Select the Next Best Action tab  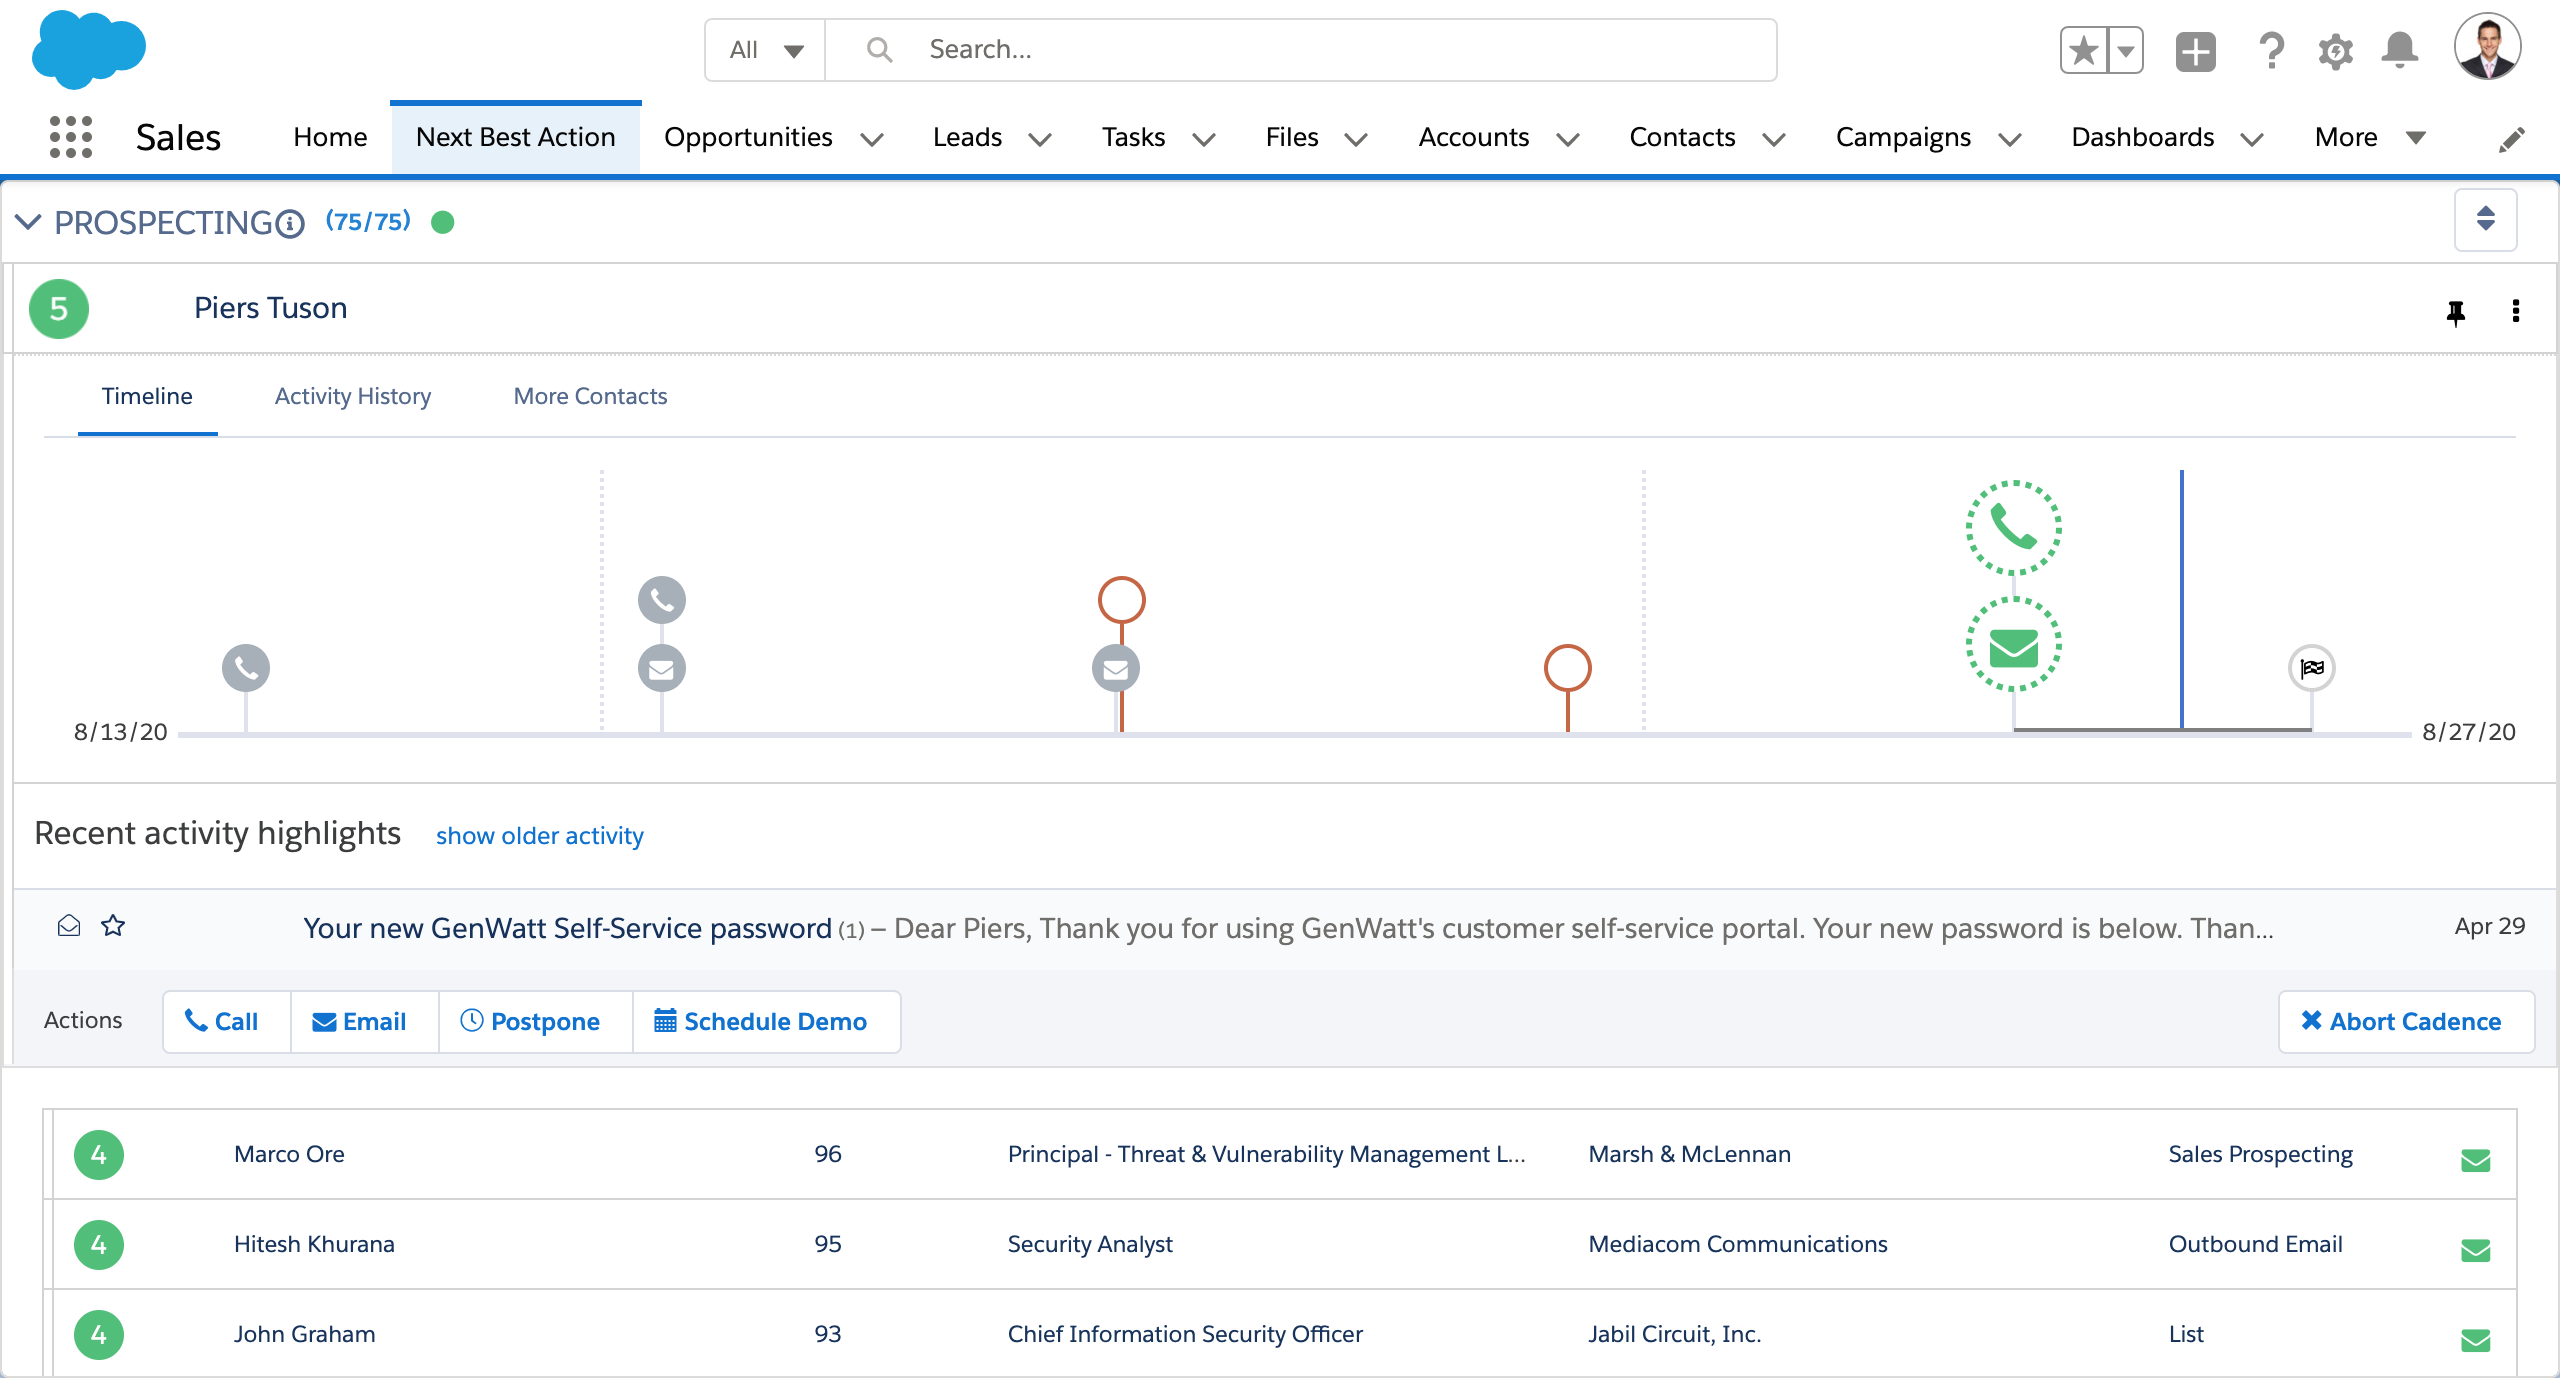(515, 137)
